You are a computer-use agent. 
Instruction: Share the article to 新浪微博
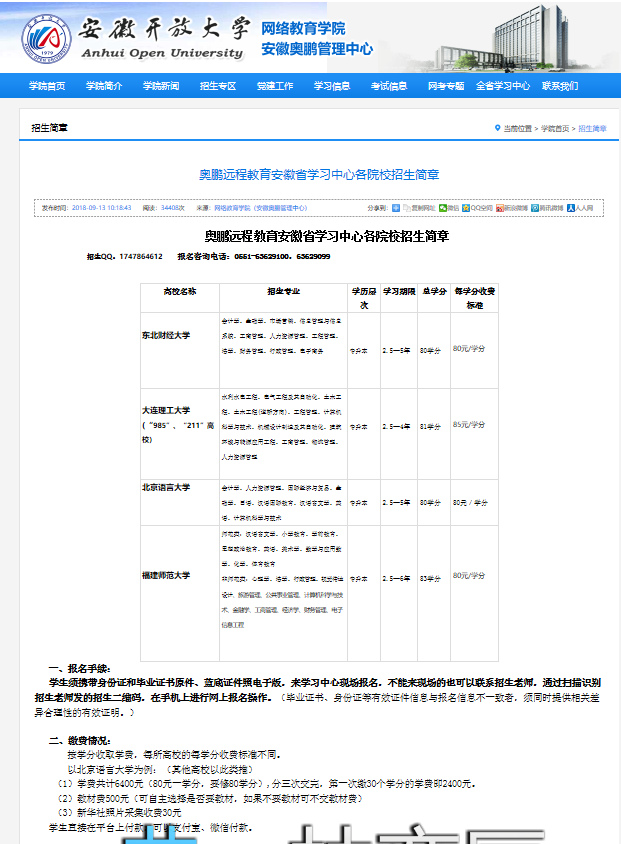click(512, 208)
